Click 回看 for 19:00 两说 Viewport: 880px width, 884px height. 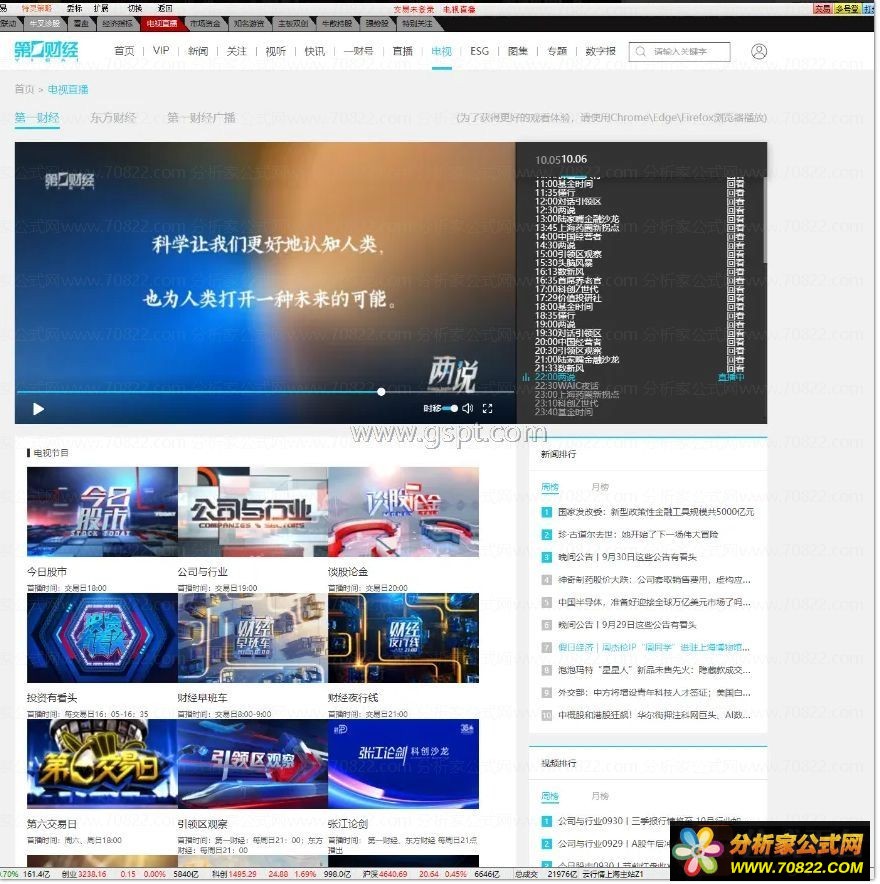pos(735,324)
